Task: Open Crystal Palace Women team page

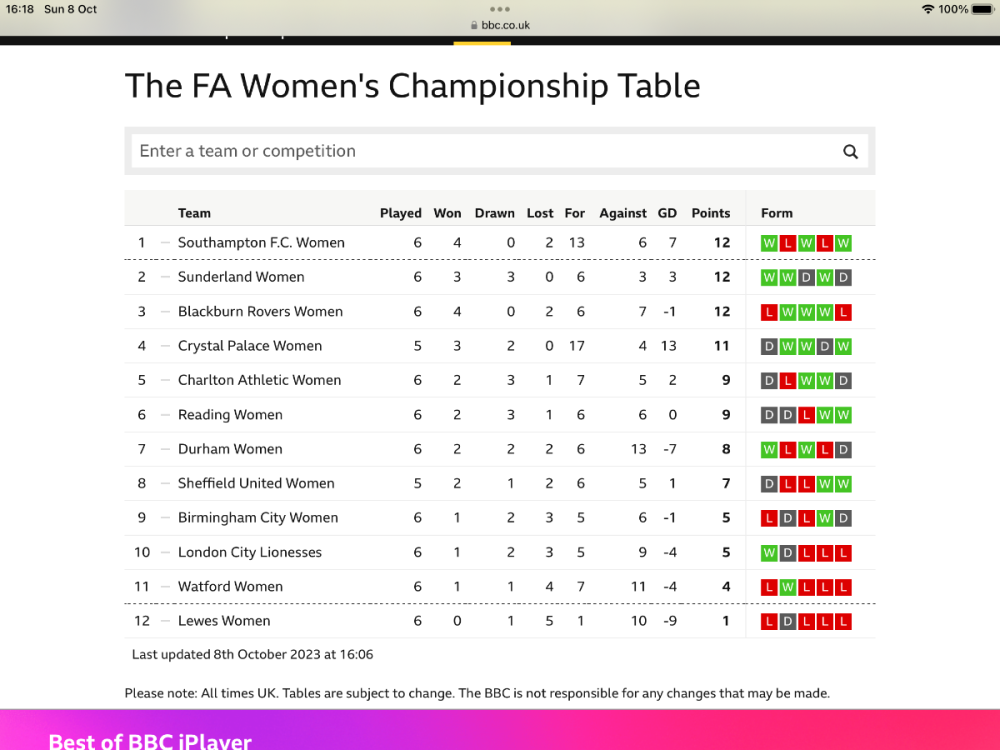Action: coord(250,346)
